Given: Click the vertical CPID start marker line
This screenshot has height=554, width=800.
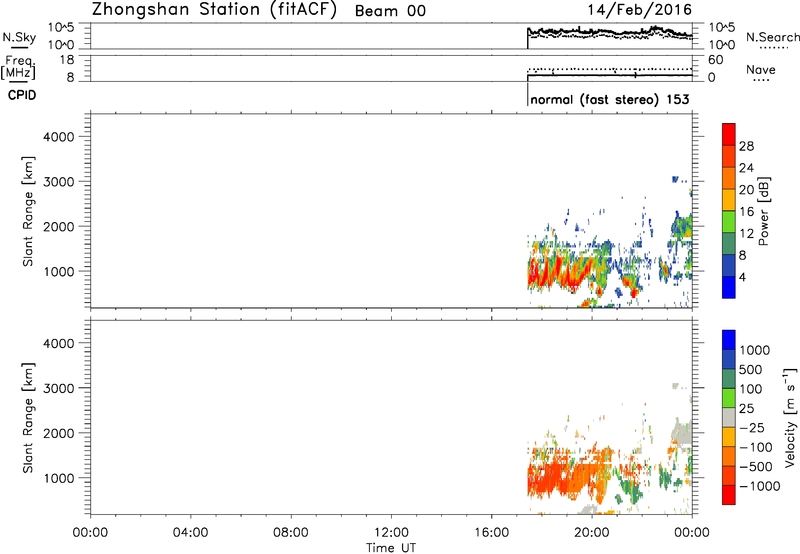Looking at the screenshot, I should [527, 95].
